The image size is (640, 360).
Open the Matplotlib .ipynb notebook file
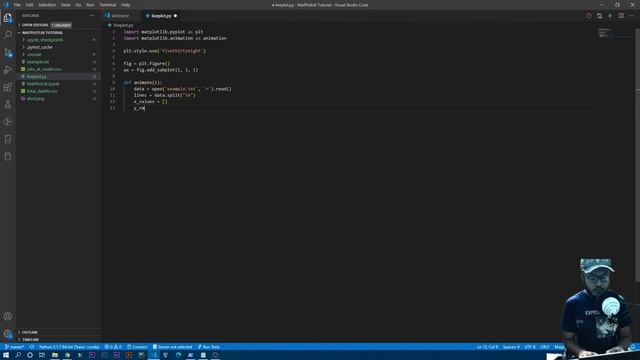tap(43, 84)
